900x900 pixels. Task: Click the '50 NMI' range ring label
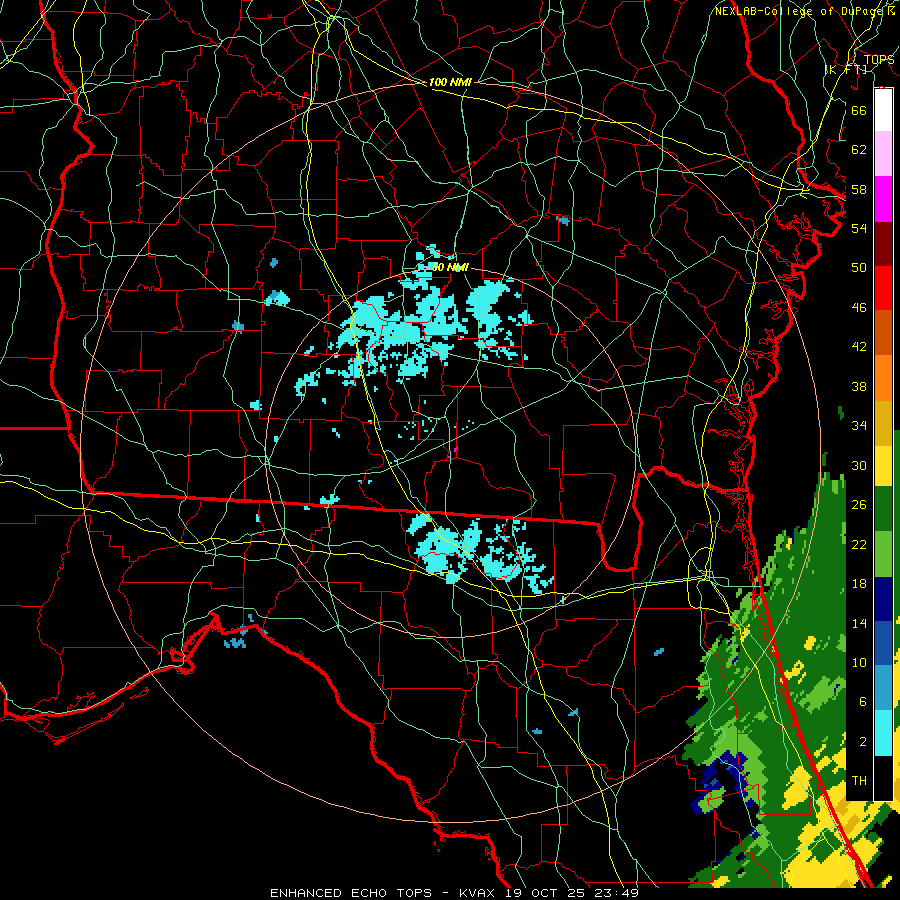point(450,267)
